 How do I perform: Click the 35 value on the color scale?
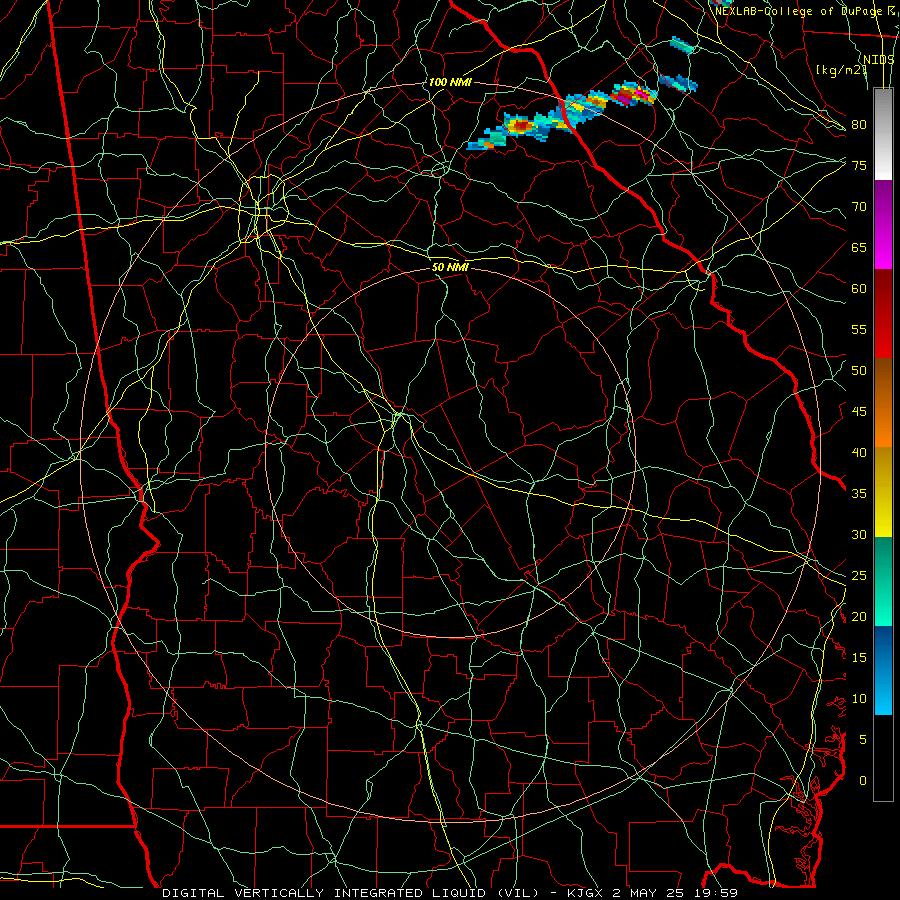pos(859,494)
